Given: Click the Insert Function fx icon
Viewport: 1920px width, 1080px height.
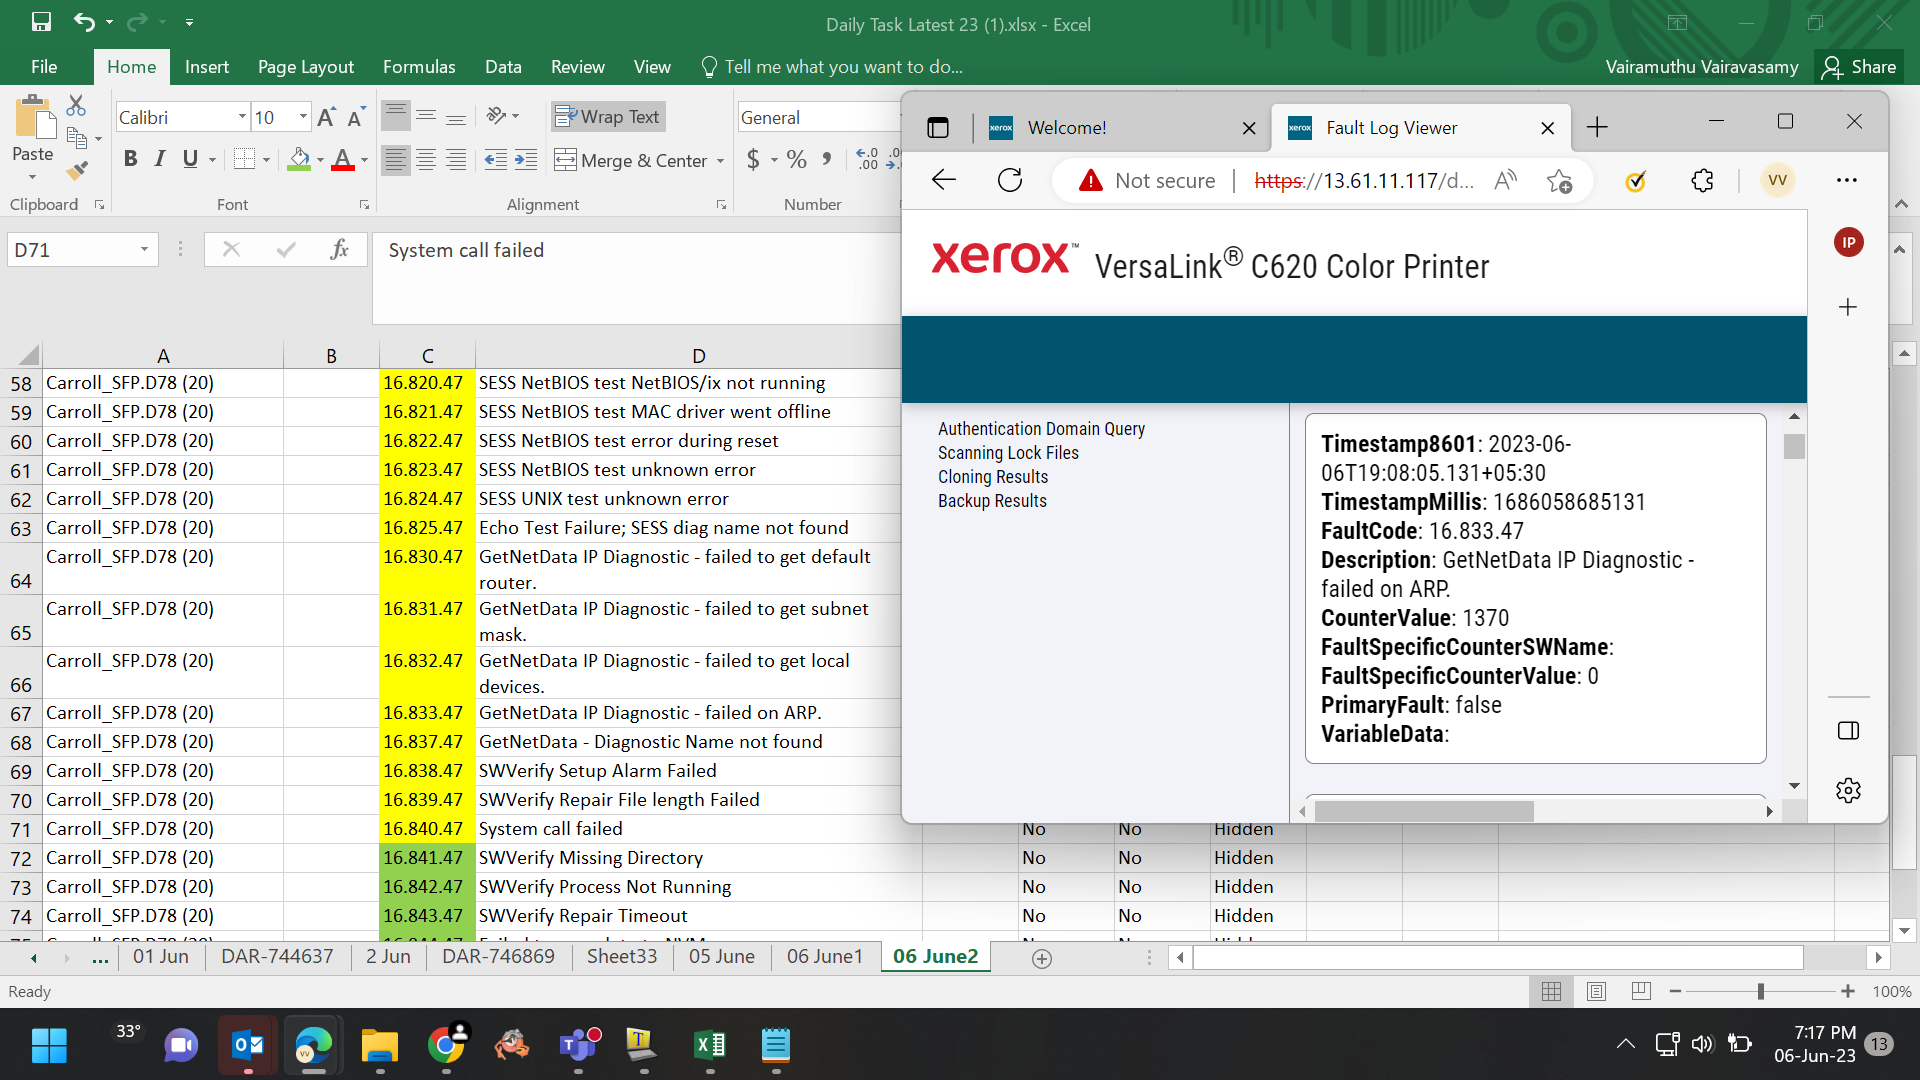Looking at the screenshot, I should pyautogui.click(x=339, y=249).
